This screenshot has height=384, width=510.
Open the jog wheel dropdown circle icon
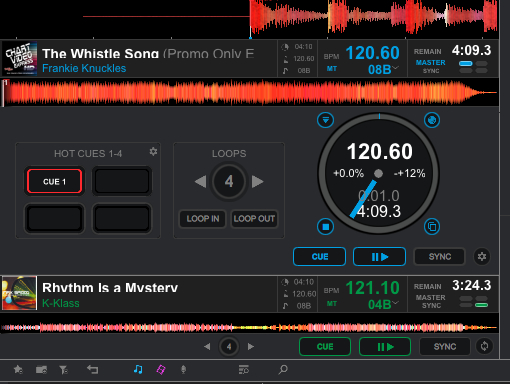coord(326,120)
